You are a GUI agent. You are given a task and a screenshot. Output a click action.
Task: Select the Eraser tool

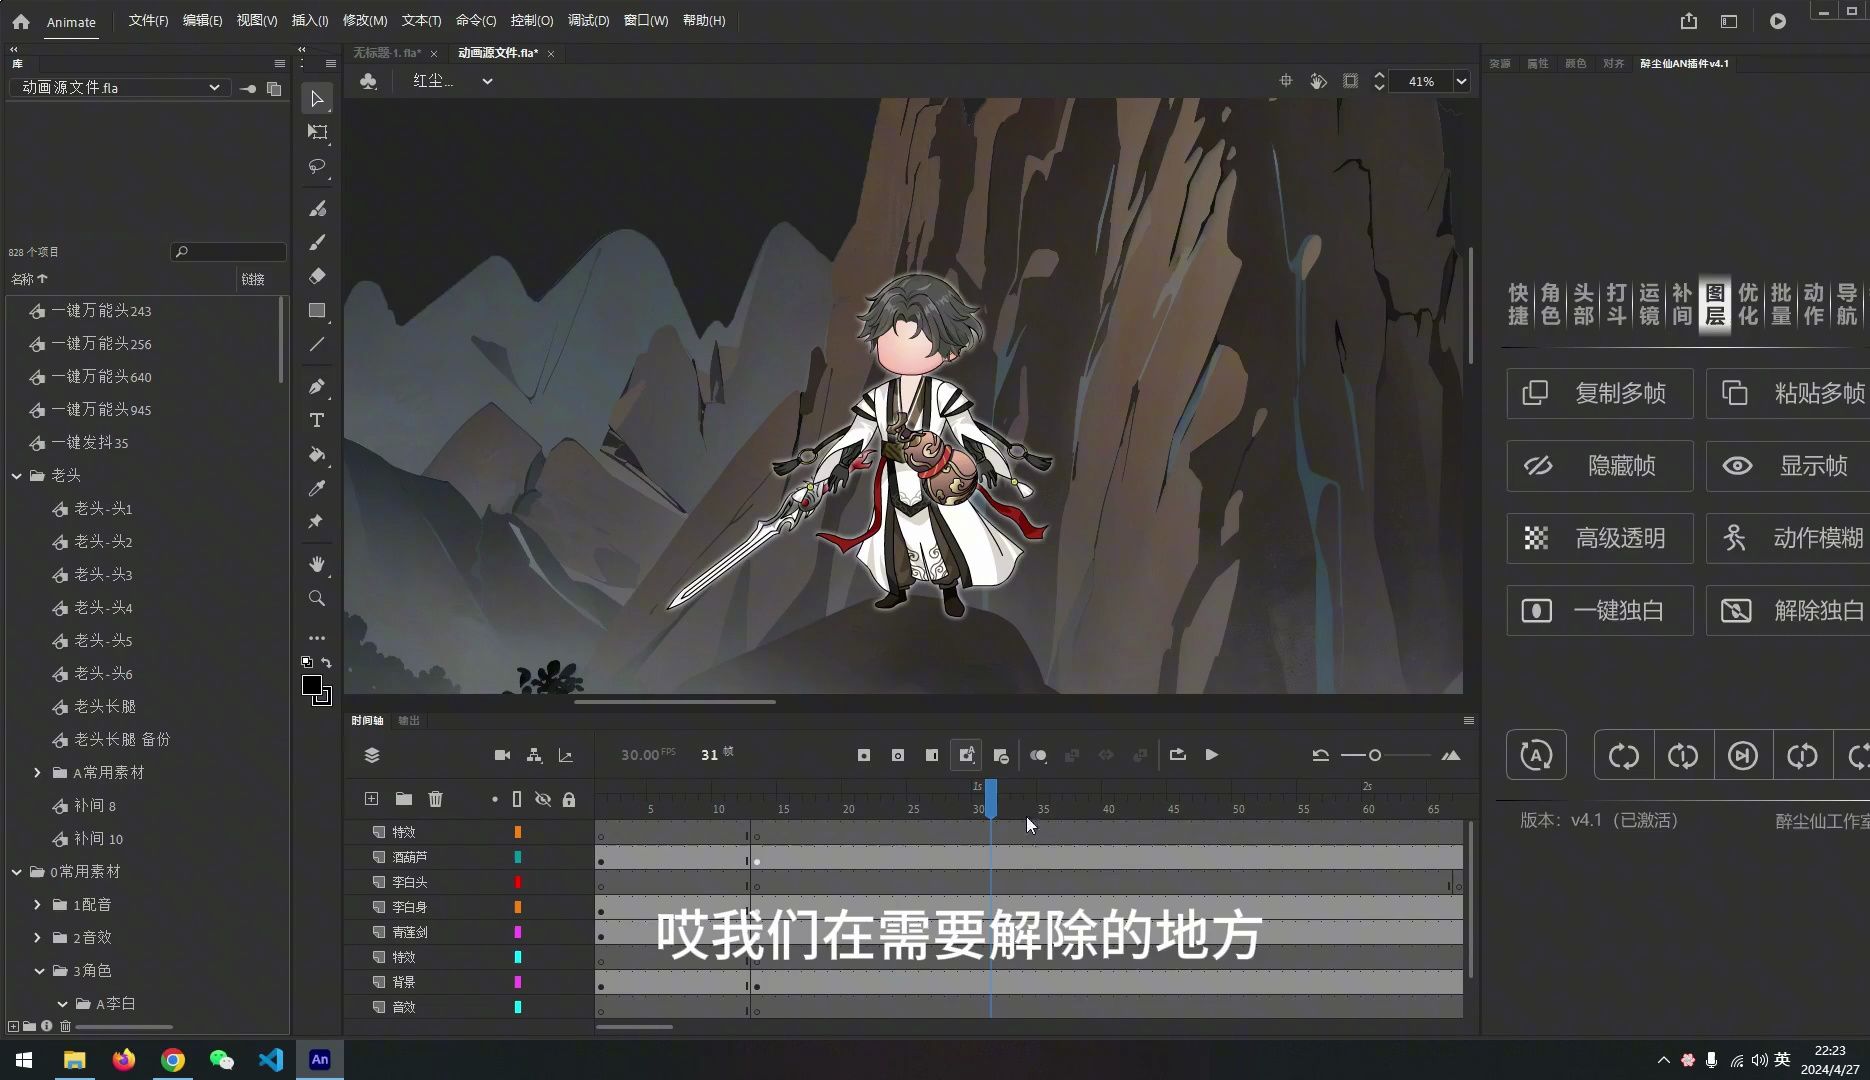tap(317, 276)
